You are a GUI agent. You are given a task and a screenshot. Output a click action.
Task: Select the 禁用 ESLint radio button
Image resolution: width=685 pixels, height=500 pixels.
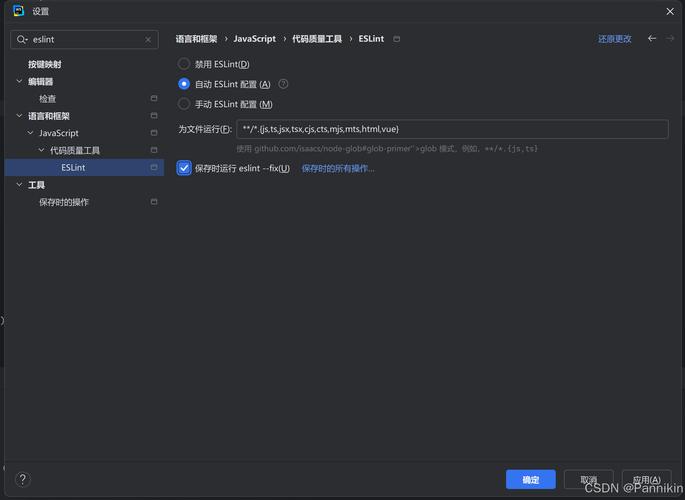click(184, 64)
